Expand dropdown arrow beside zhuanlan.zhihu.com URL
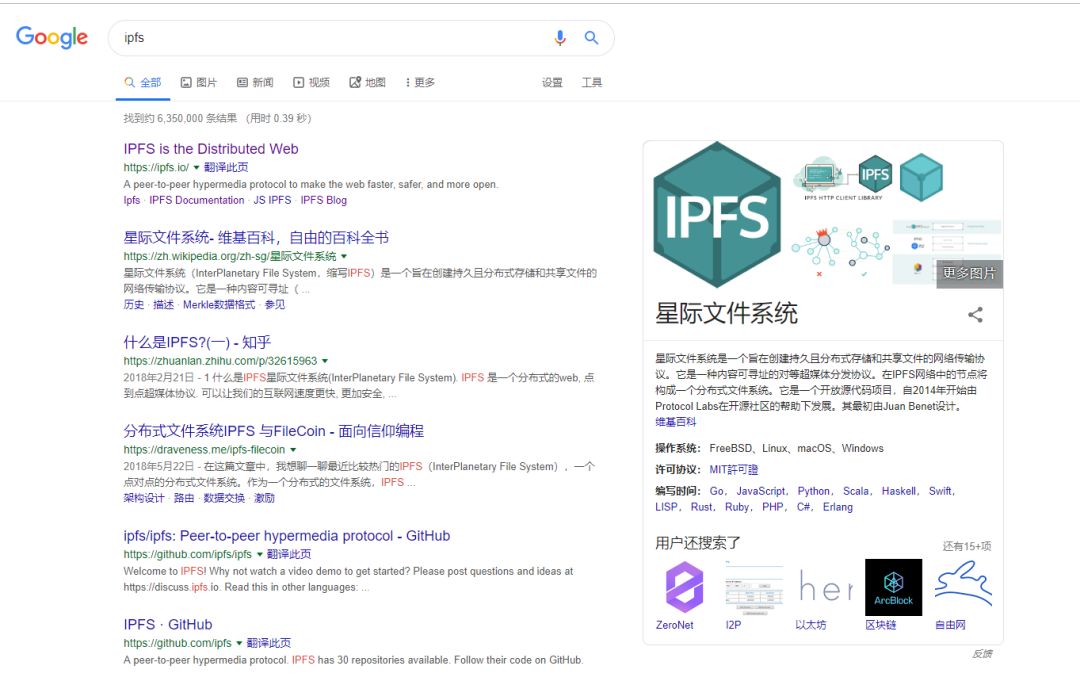Screen dimensions: 1080x681 point(325,361)
